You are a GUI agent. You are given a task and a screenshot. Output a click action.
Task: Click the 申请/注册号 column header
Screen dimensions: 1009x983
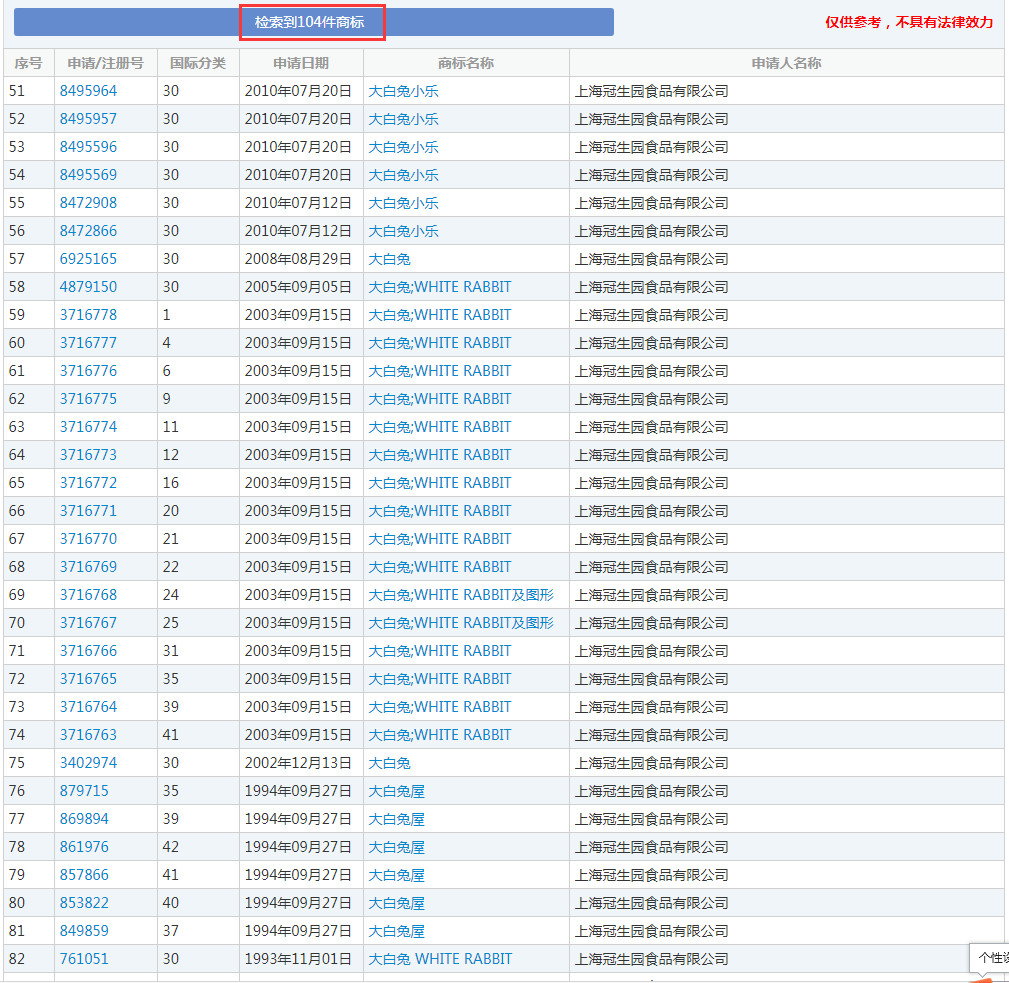pos(105,63)
